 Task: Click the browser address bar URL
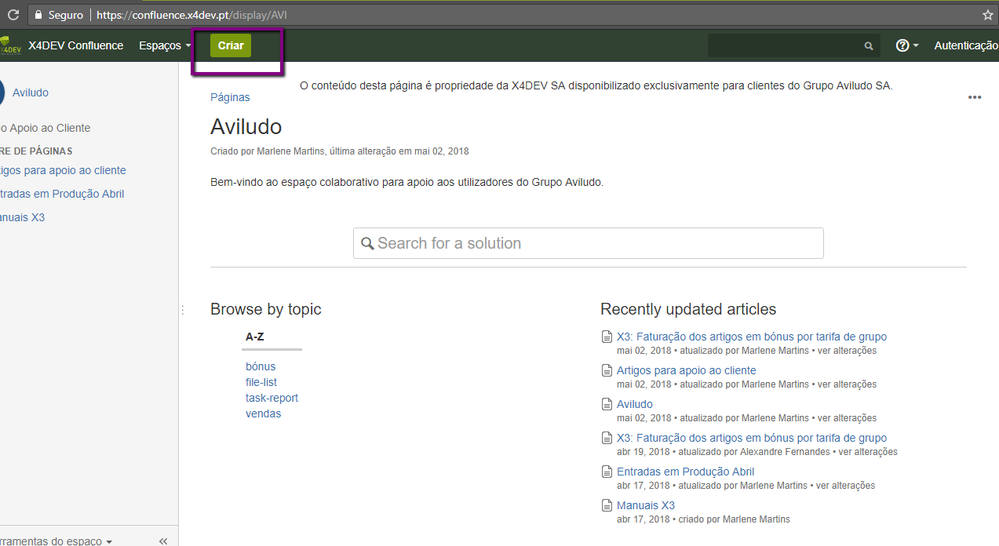(191, 15)
